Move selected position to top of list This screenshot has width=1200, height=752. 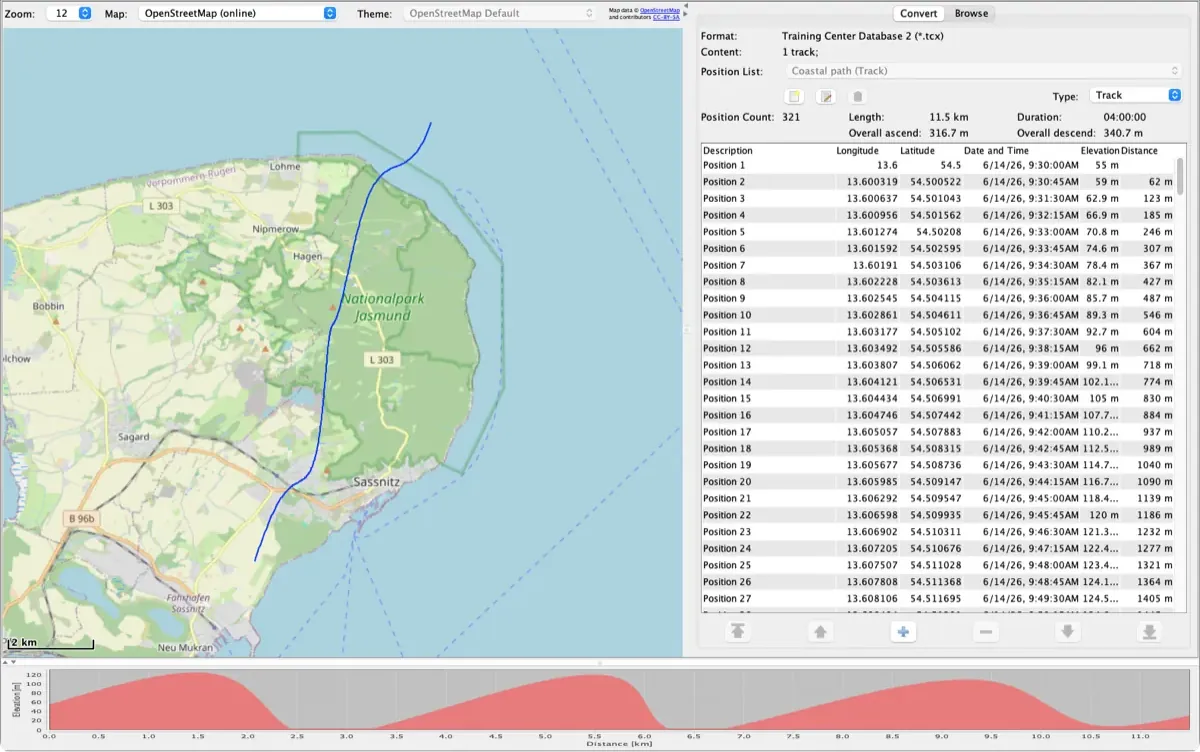point(737,632)
